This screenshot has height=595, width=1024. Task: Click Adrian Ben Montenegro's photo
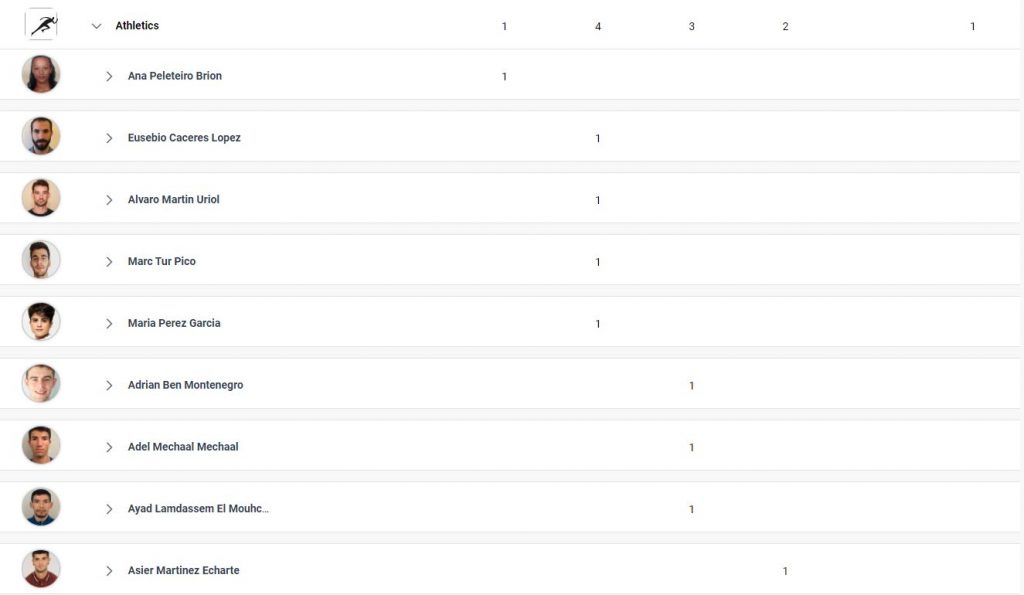click(41, 383)
